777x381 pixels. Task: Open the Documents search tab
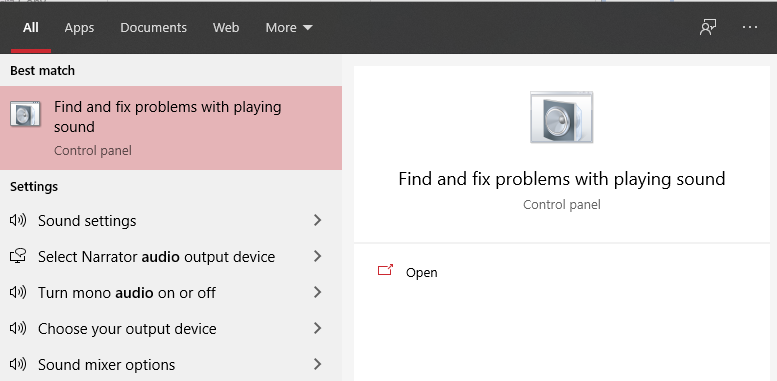coord(154,28)
